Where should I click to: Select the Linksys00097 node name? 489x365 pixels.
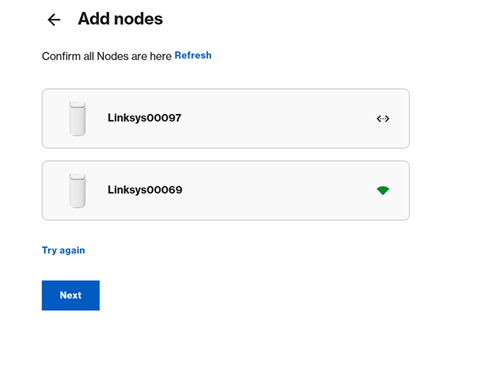tap(144, 118)
